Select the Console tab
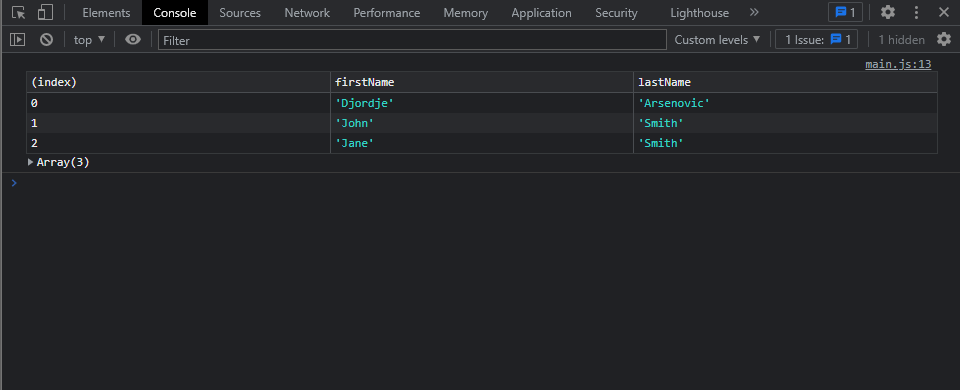This screenshot has height=390, width=960. [175, 12]
